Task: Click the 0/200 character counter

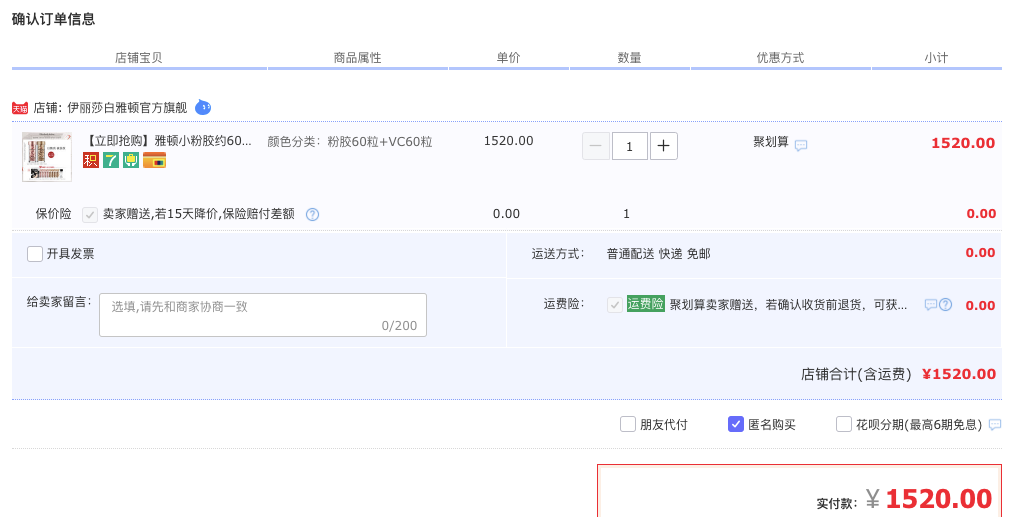Action: click(x=399, y=326)
